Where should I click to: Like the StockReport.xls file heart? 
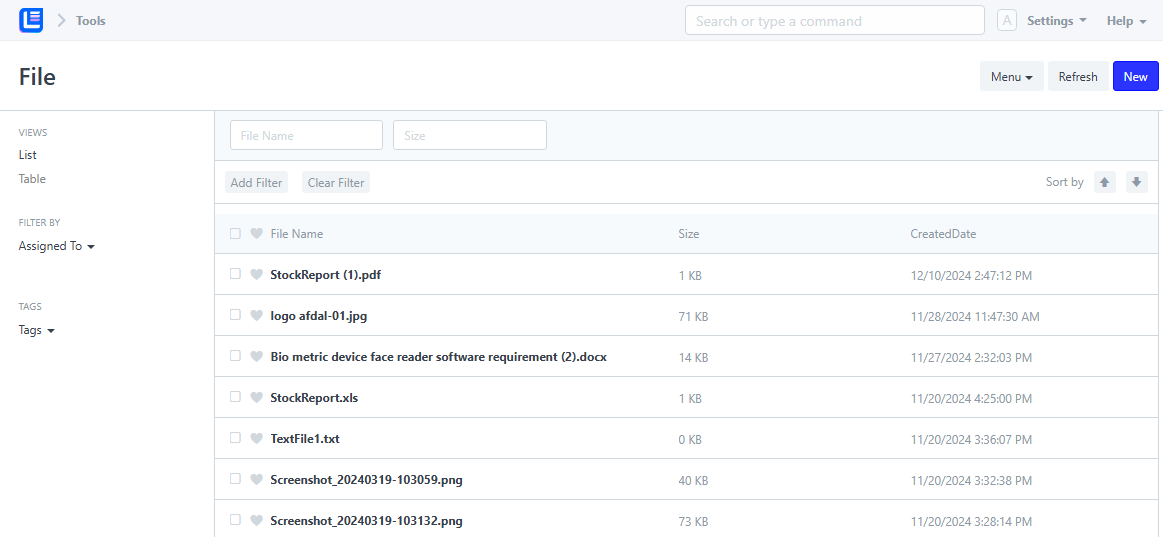point(257,398)
